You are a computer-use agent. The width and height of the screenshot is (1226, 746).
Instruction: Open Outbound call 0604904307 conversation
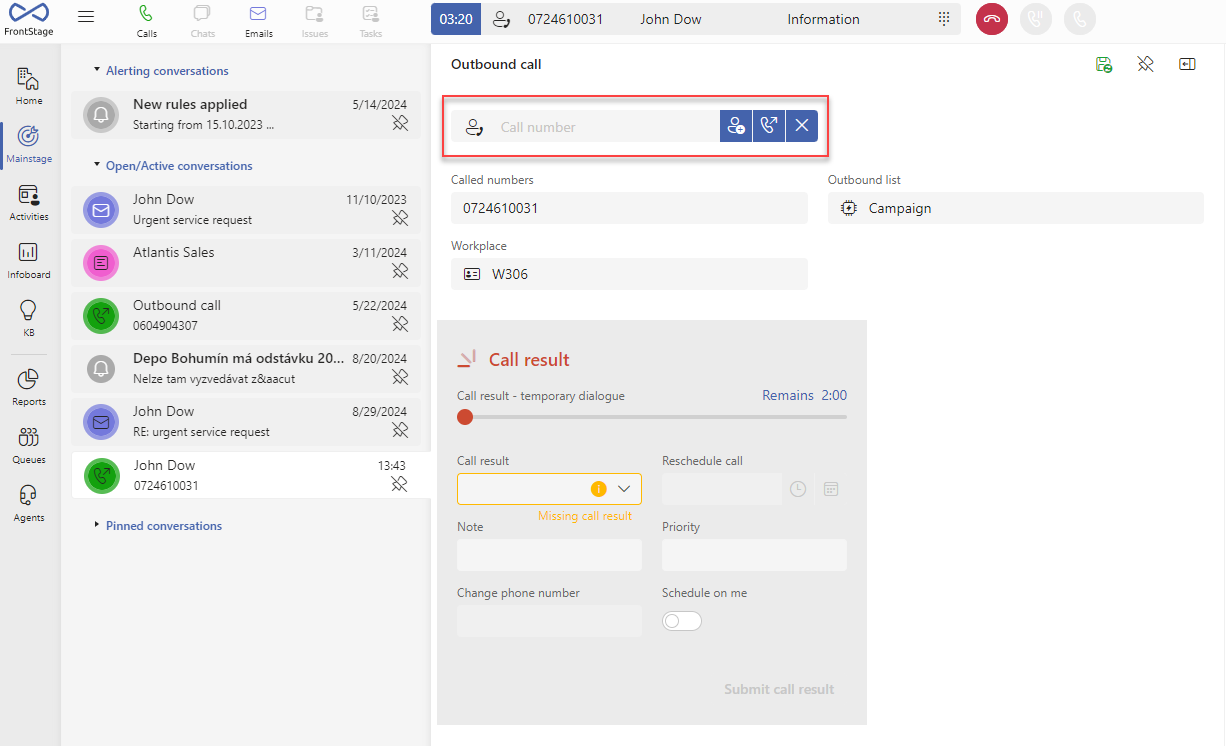[x=246, y=315]
